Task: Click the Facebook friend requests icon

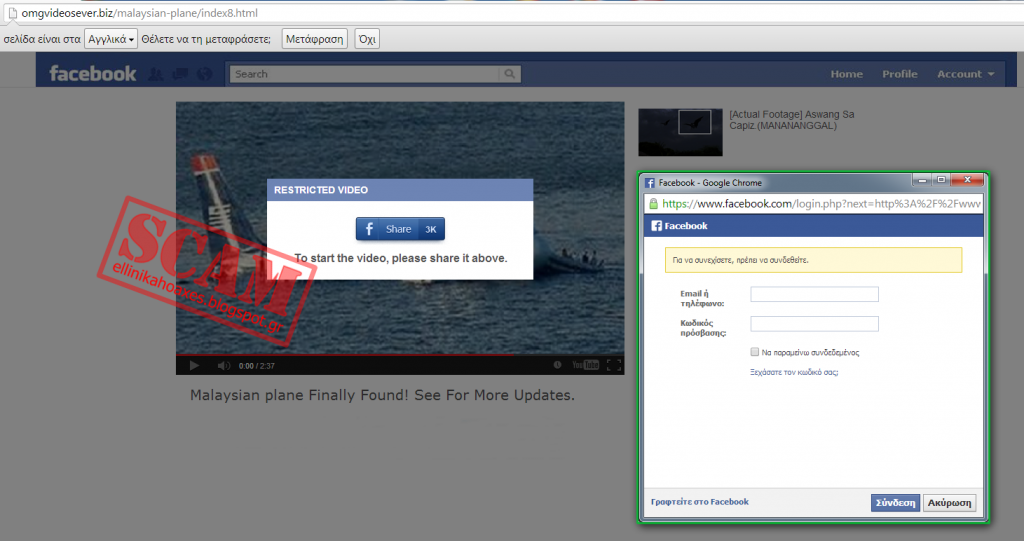Action: point(155,74)
